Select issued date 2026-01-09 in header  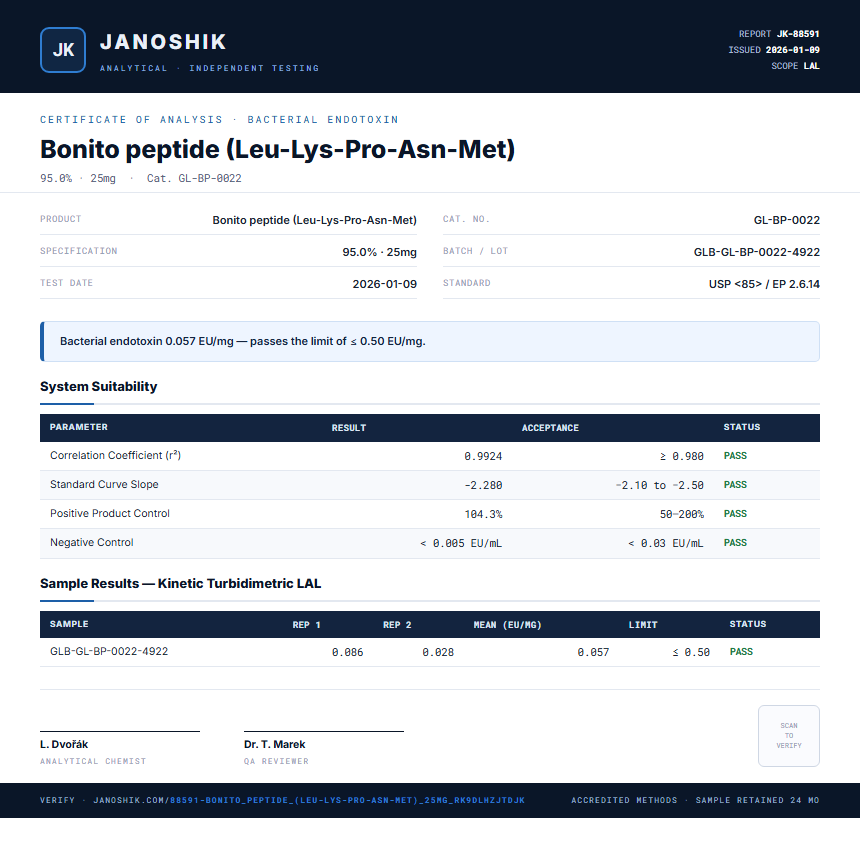click(793, 50)
